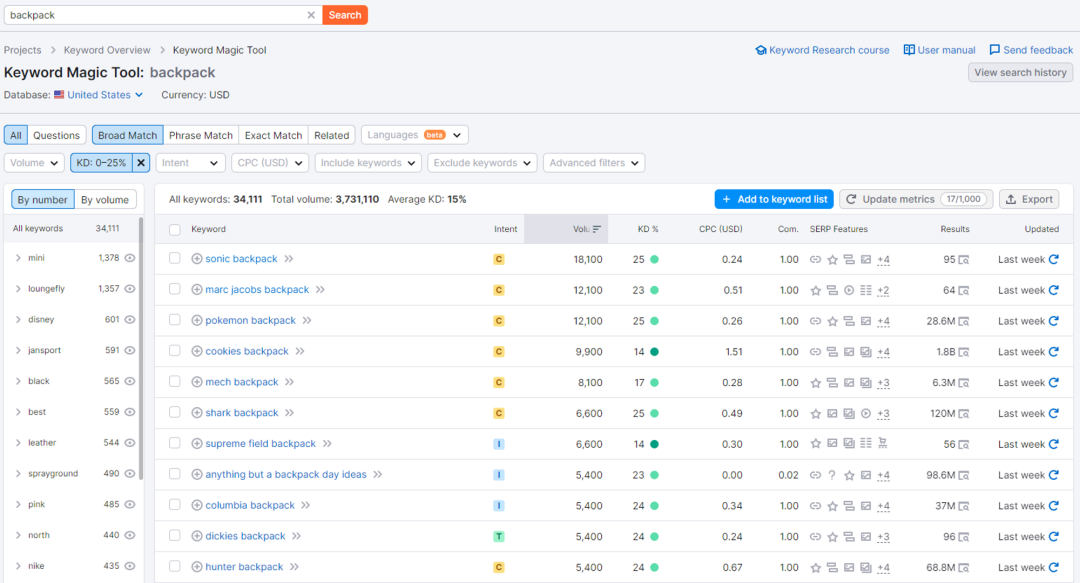Open the Intent filter dropdown

coord(190,163)
